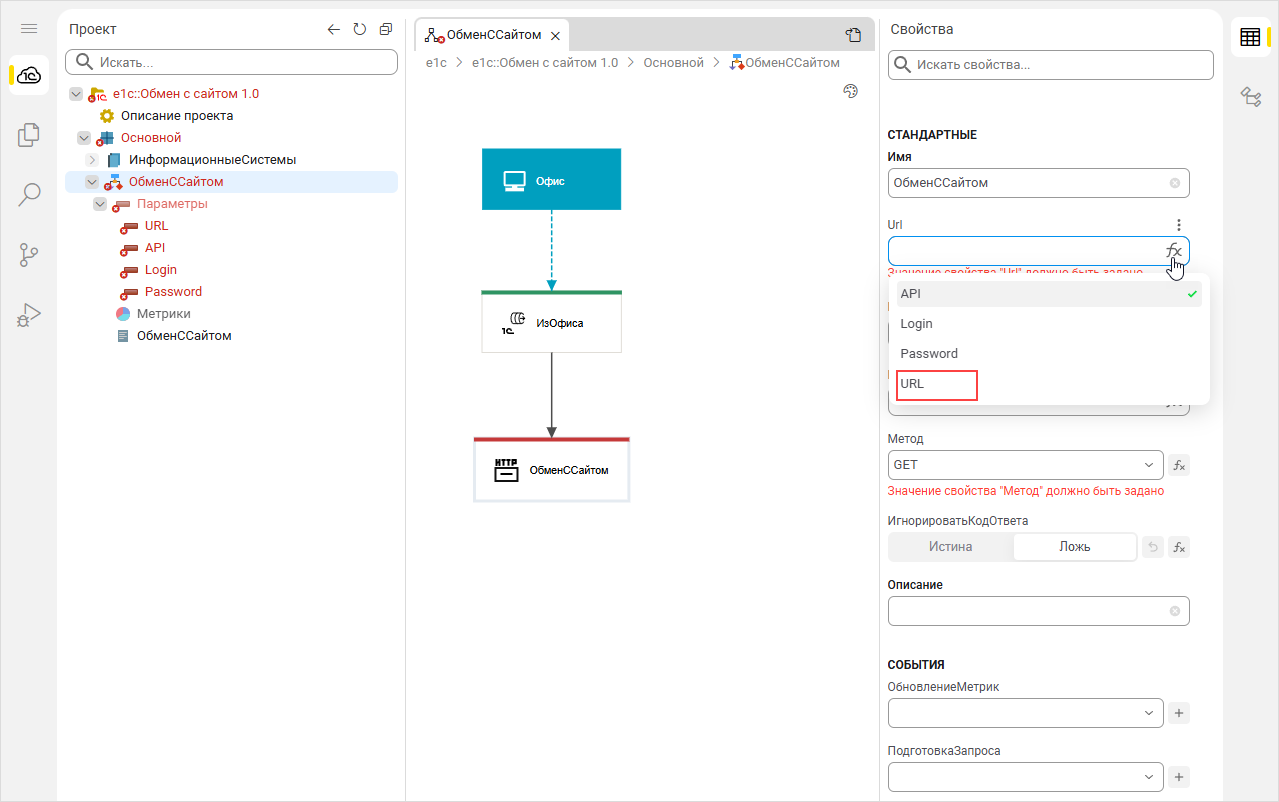Open the search panel from the sidebar

(x=29, y=194)
